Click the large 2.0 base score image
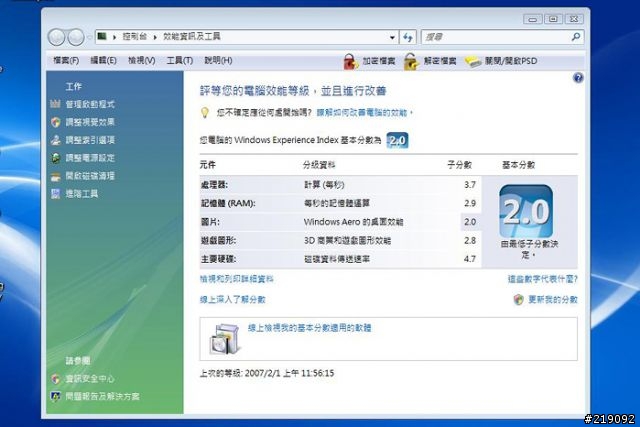The image size is (640, 427). point(526,211)
